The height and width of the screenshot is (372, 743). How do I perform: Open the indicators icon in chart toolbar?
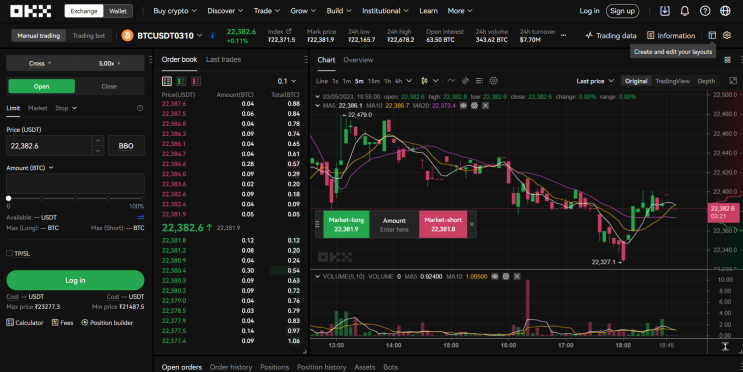[x=451, y=81]
